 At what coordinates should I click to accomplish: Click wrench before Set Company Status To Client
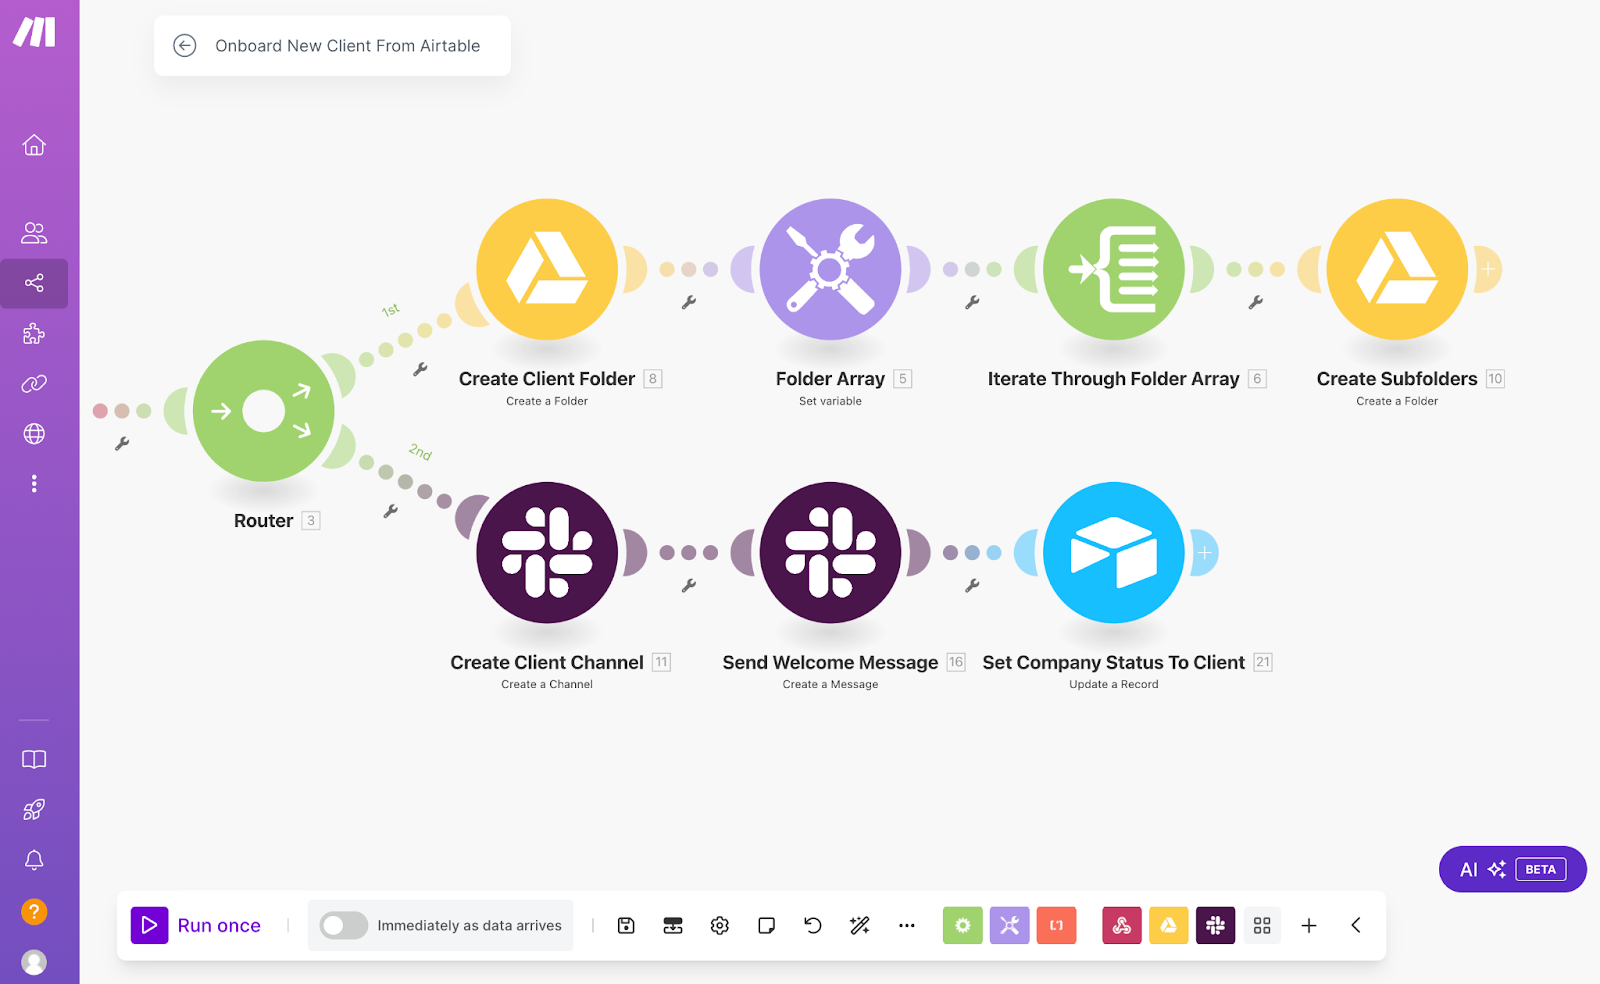tap(972, 586)
